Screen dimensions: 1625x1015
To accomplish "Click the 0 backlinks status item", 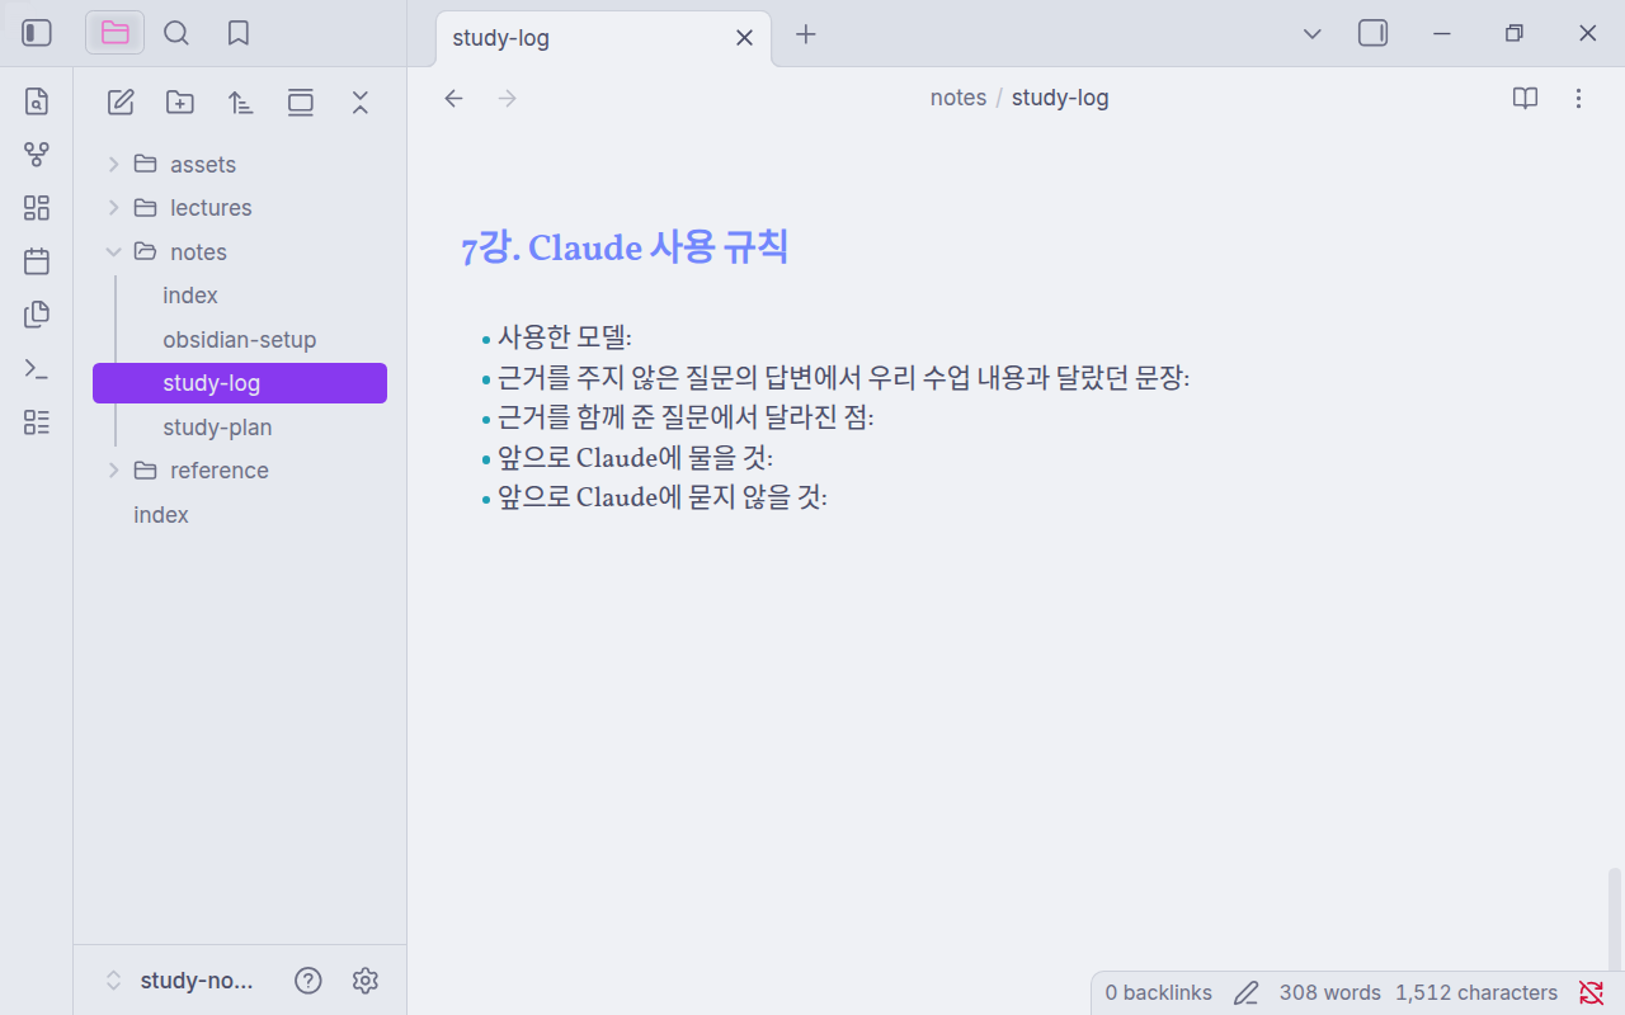I will [x=1158, y=992].
